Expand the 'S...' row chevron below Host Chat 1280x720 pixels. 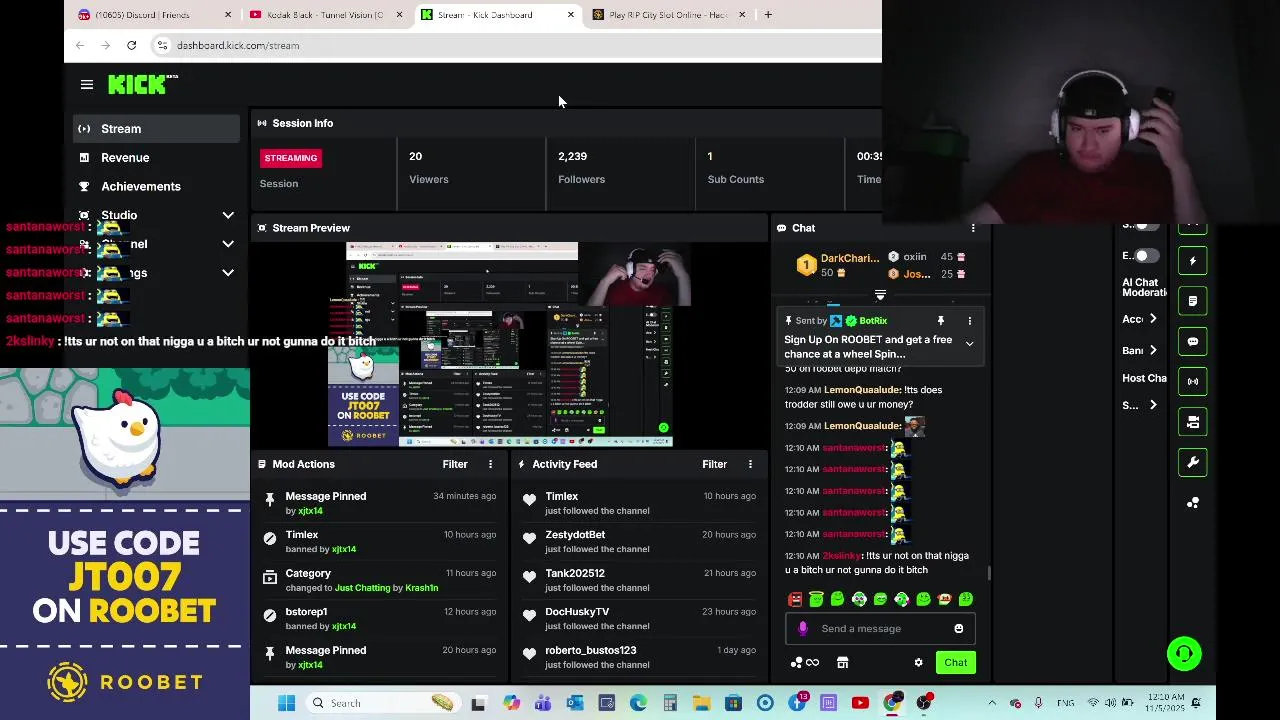click(x=1153, y=405)
